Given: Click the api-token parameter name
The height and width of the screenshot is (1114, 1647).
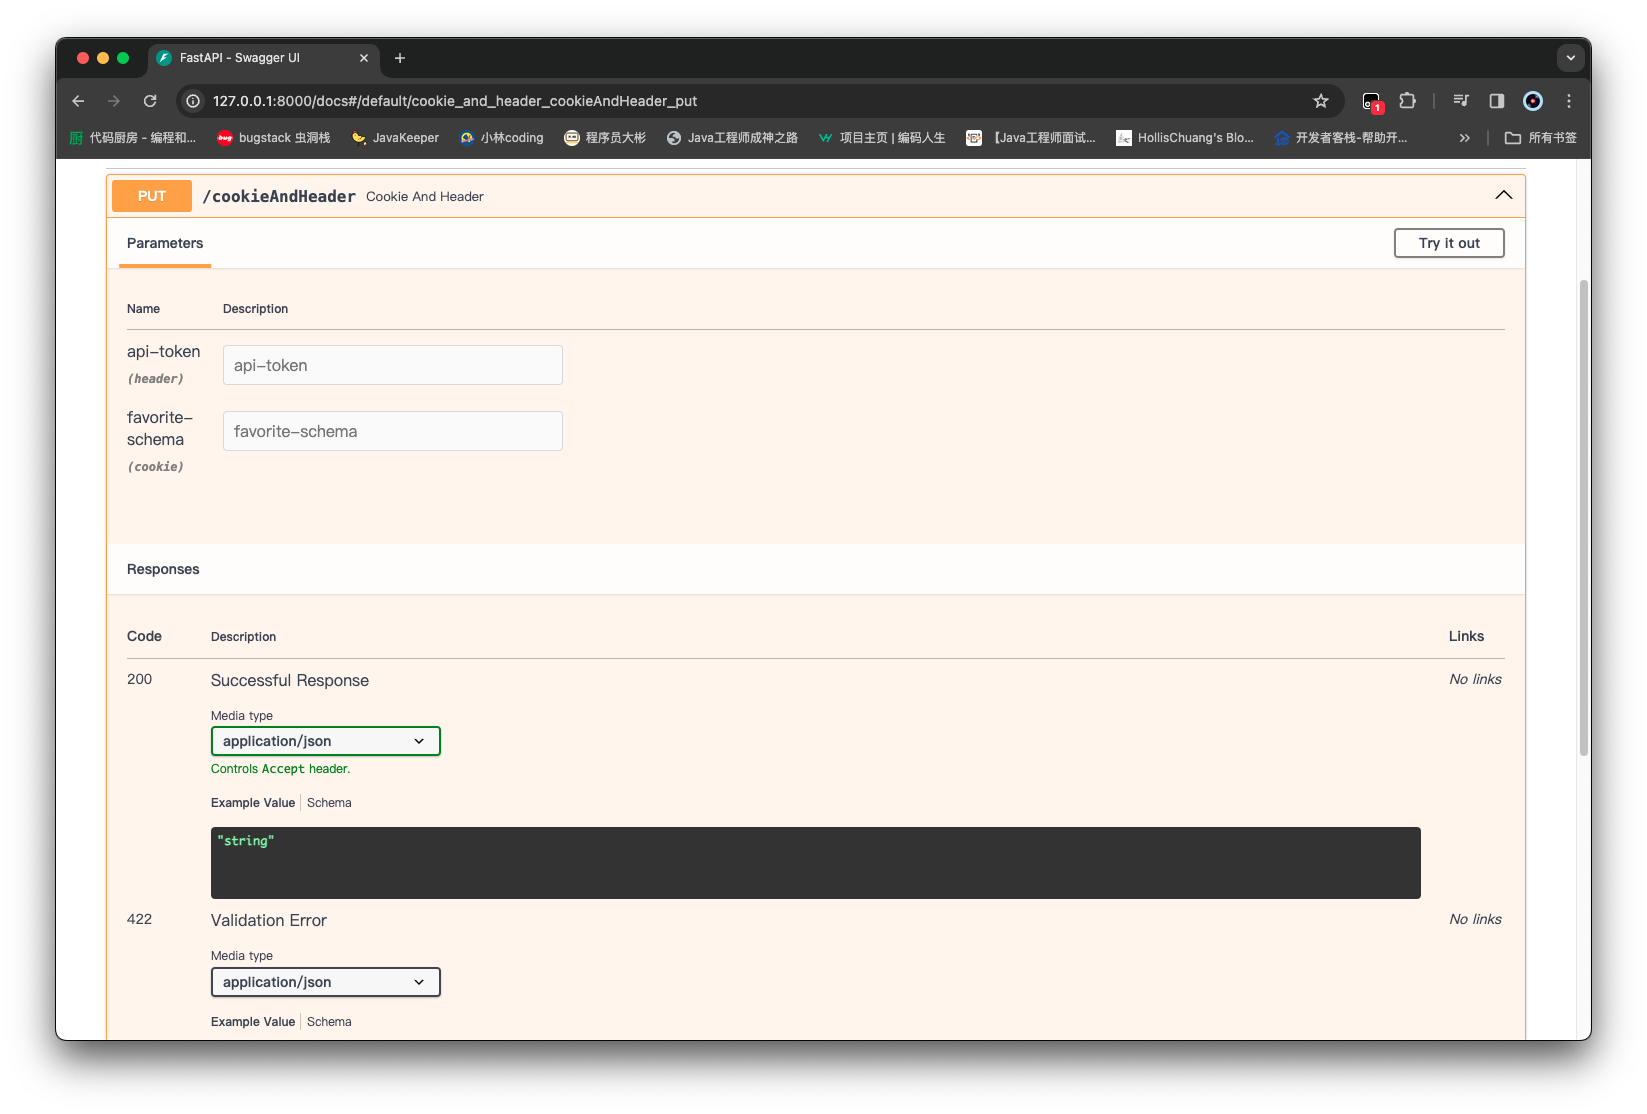Looking at the screenshot, I should point(164,351).
